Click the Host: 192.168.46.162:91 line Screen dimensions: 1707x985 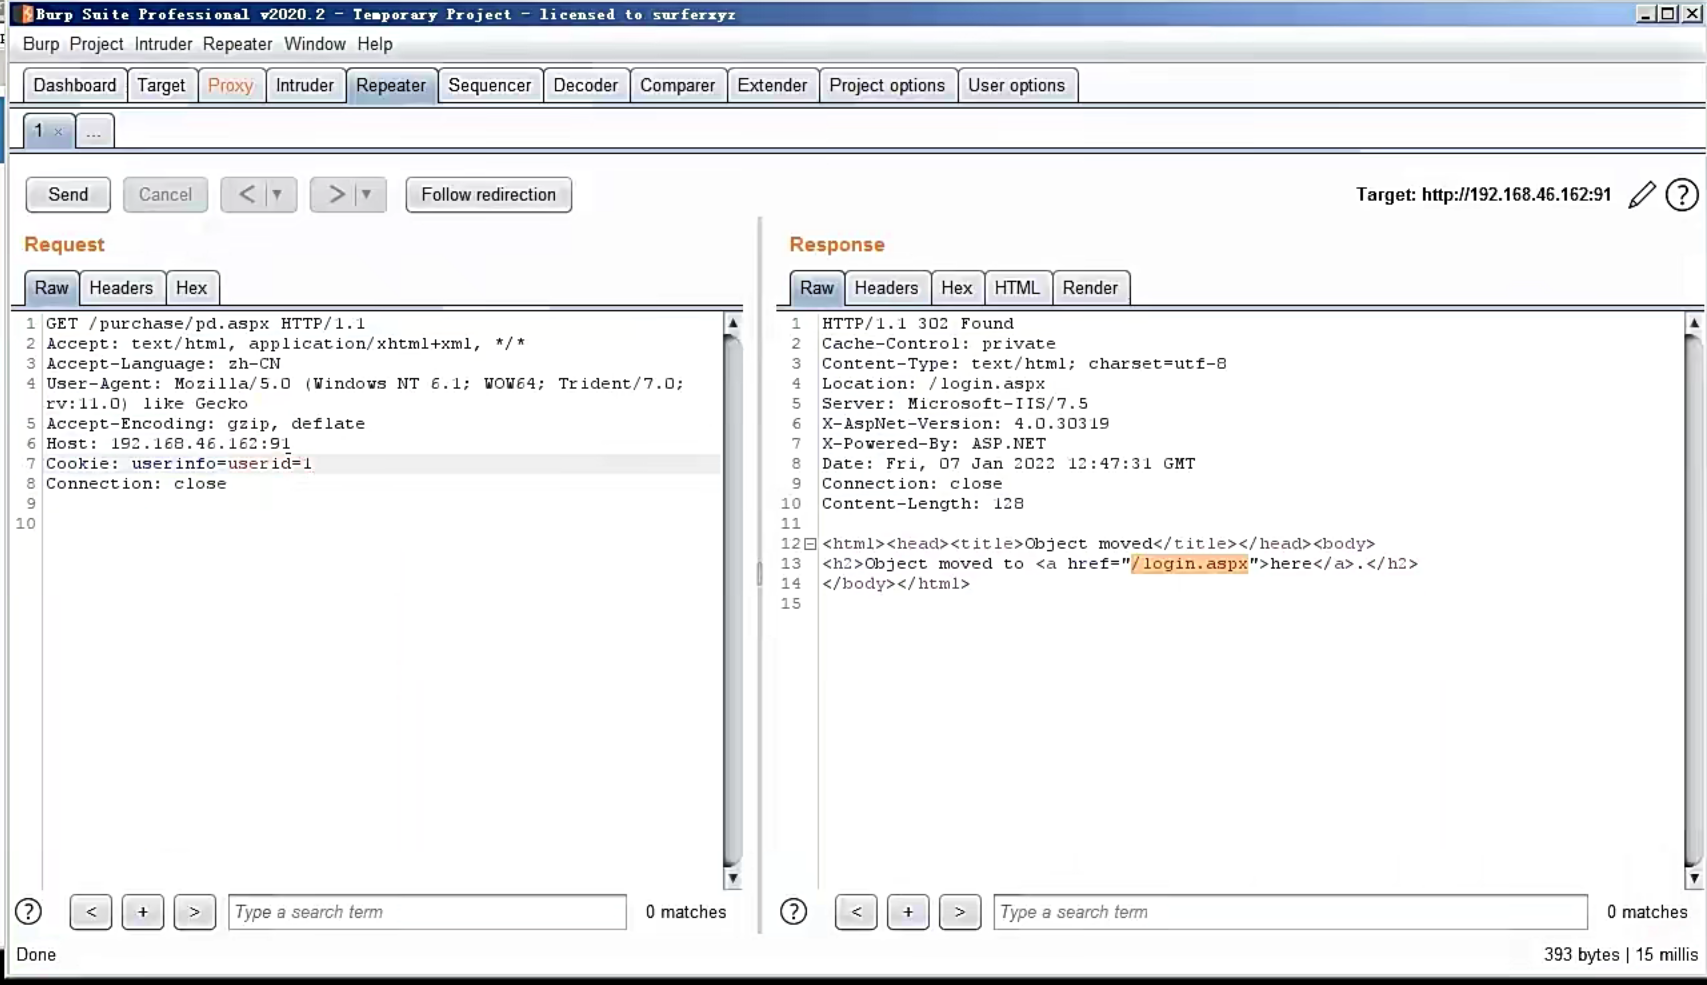click(168, 444)
